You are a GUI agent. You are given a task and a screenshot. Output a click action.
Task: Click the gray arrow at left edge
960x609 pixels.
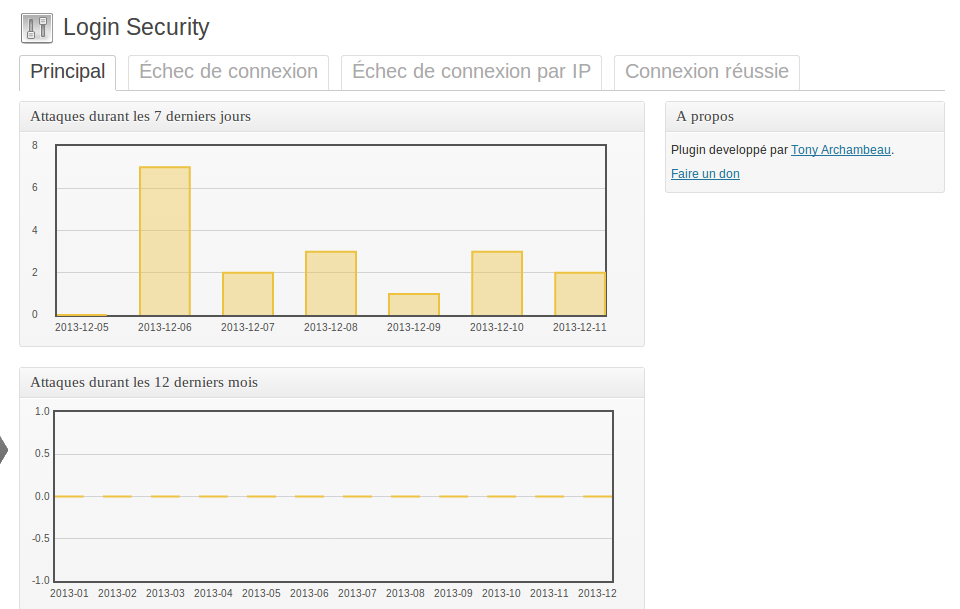tap(4, 450)
